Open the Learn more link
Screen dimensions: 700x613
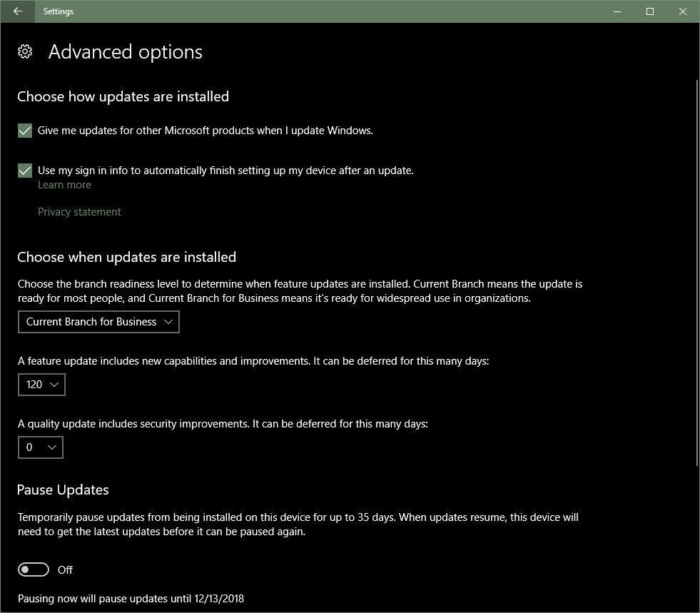coord(64,185)
